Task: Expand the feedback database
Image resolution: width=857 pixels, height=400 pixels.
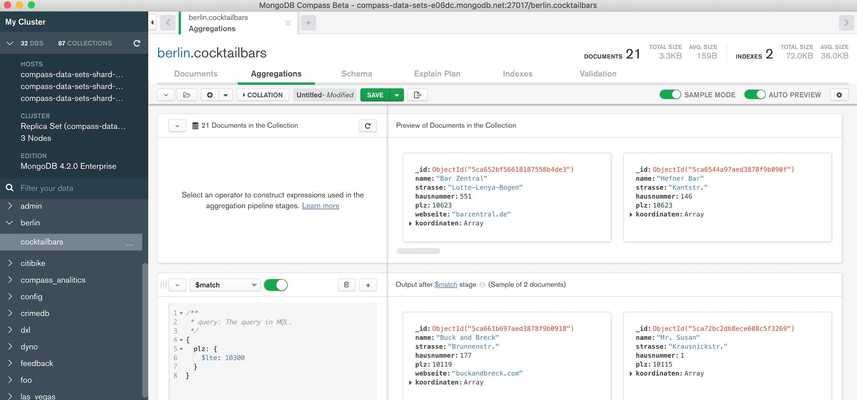Action: tap(10, 363)
